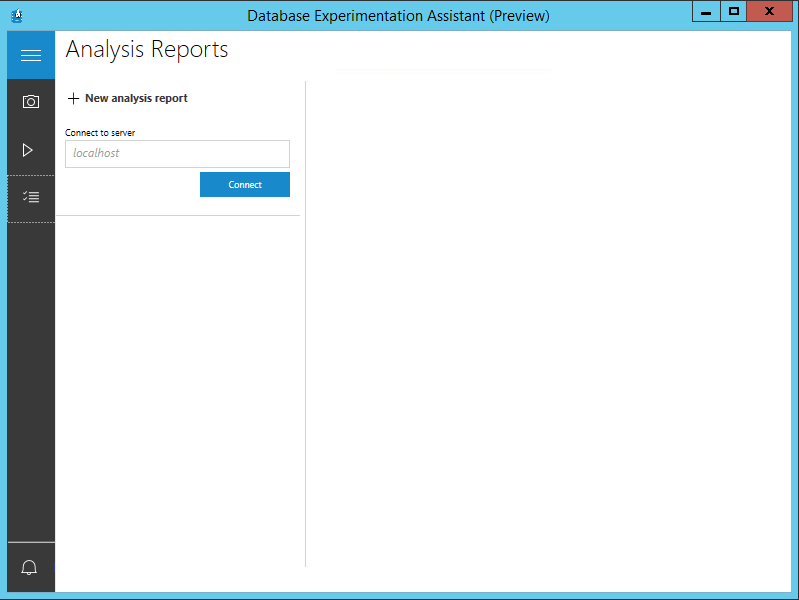799x600 pixels.
Task: Click the vertical divider between the two panes
Action: pyautogui.click(x=305, y=320)
